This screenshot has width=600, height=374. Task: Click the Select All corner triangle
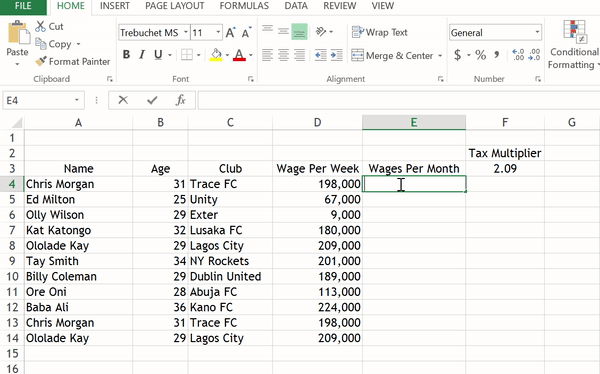(x=16, y=122)
